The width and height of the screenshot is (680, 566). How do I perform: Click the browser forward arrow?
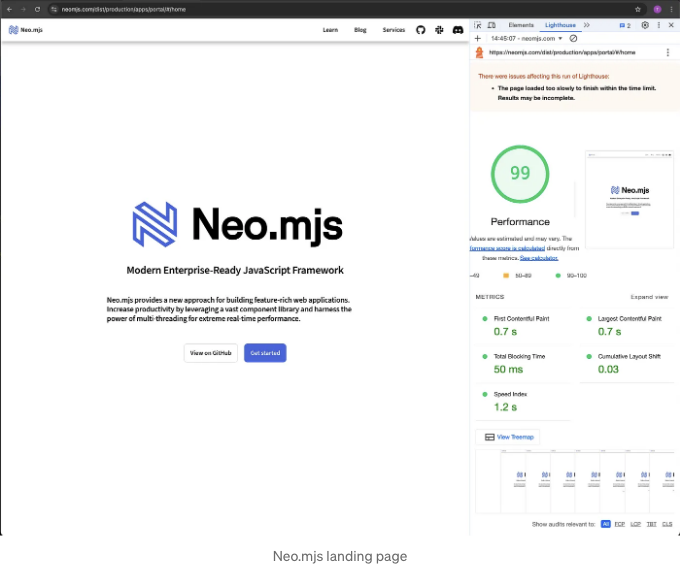click(x=23, y=9)
